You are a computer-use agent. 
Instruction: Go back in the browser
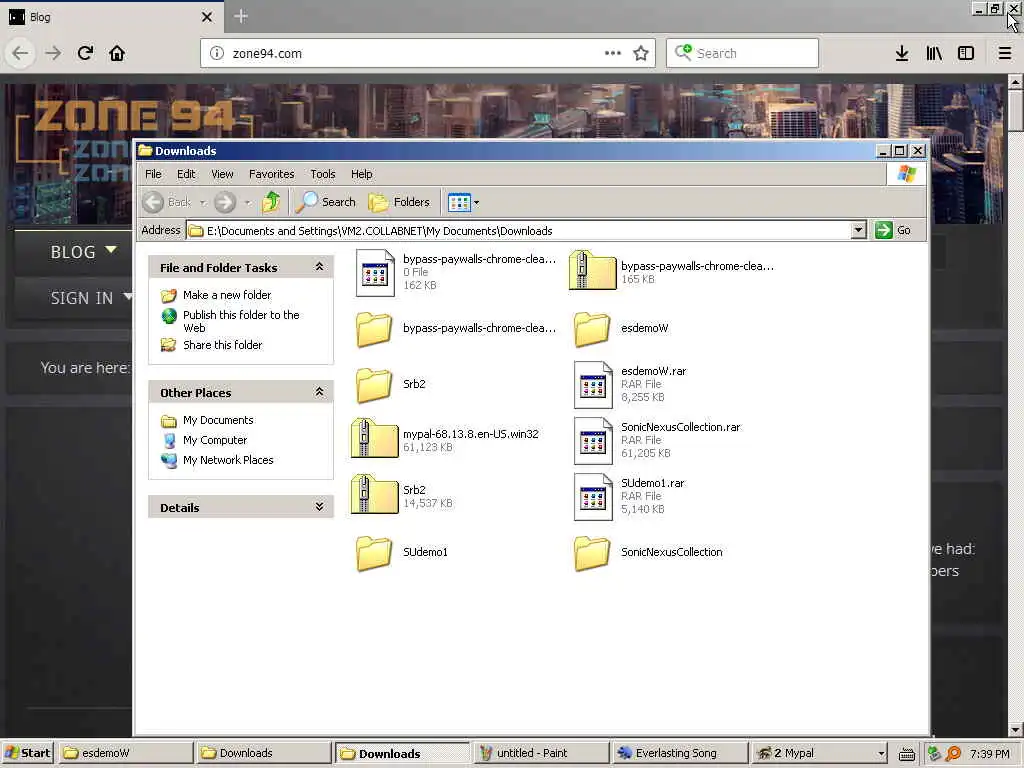20,54
